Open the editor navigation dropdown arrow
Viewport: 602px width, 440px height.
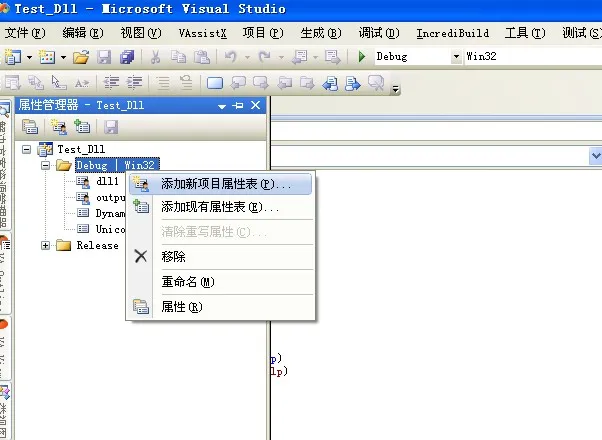tap(595, 156)
